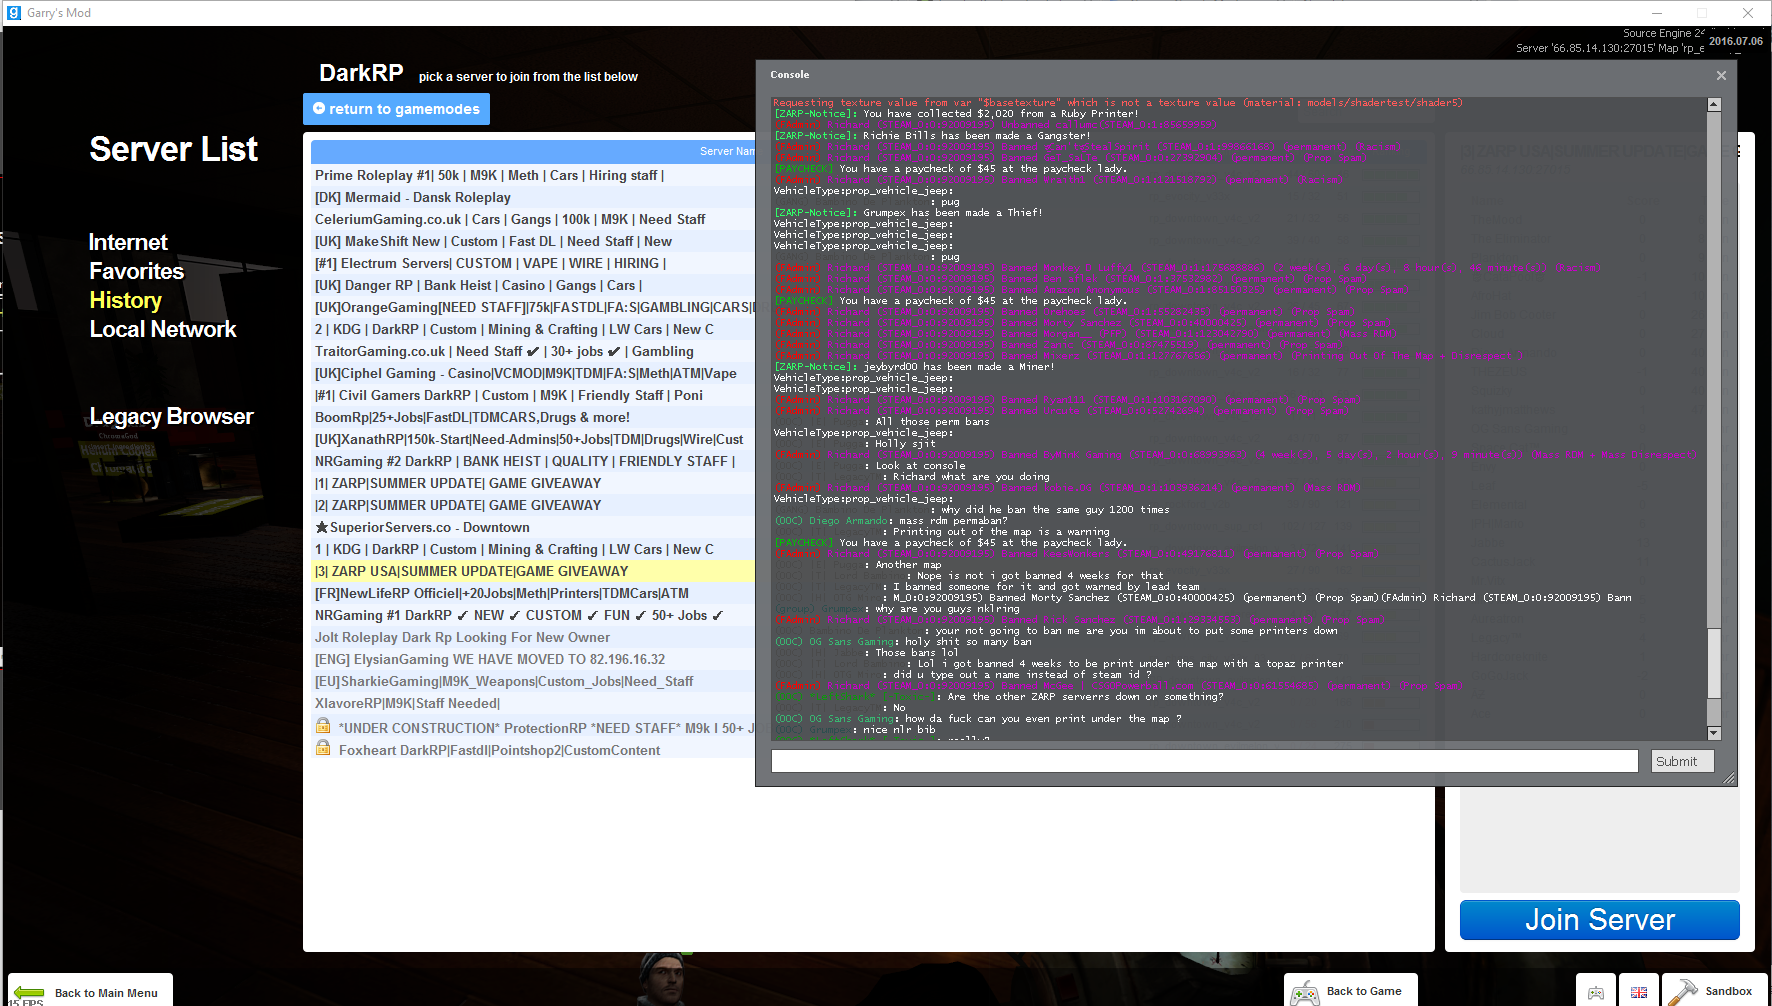Select |2| ZARP Summer Update server
This screenshot has height=1006, width=1772.
point(533,505)
